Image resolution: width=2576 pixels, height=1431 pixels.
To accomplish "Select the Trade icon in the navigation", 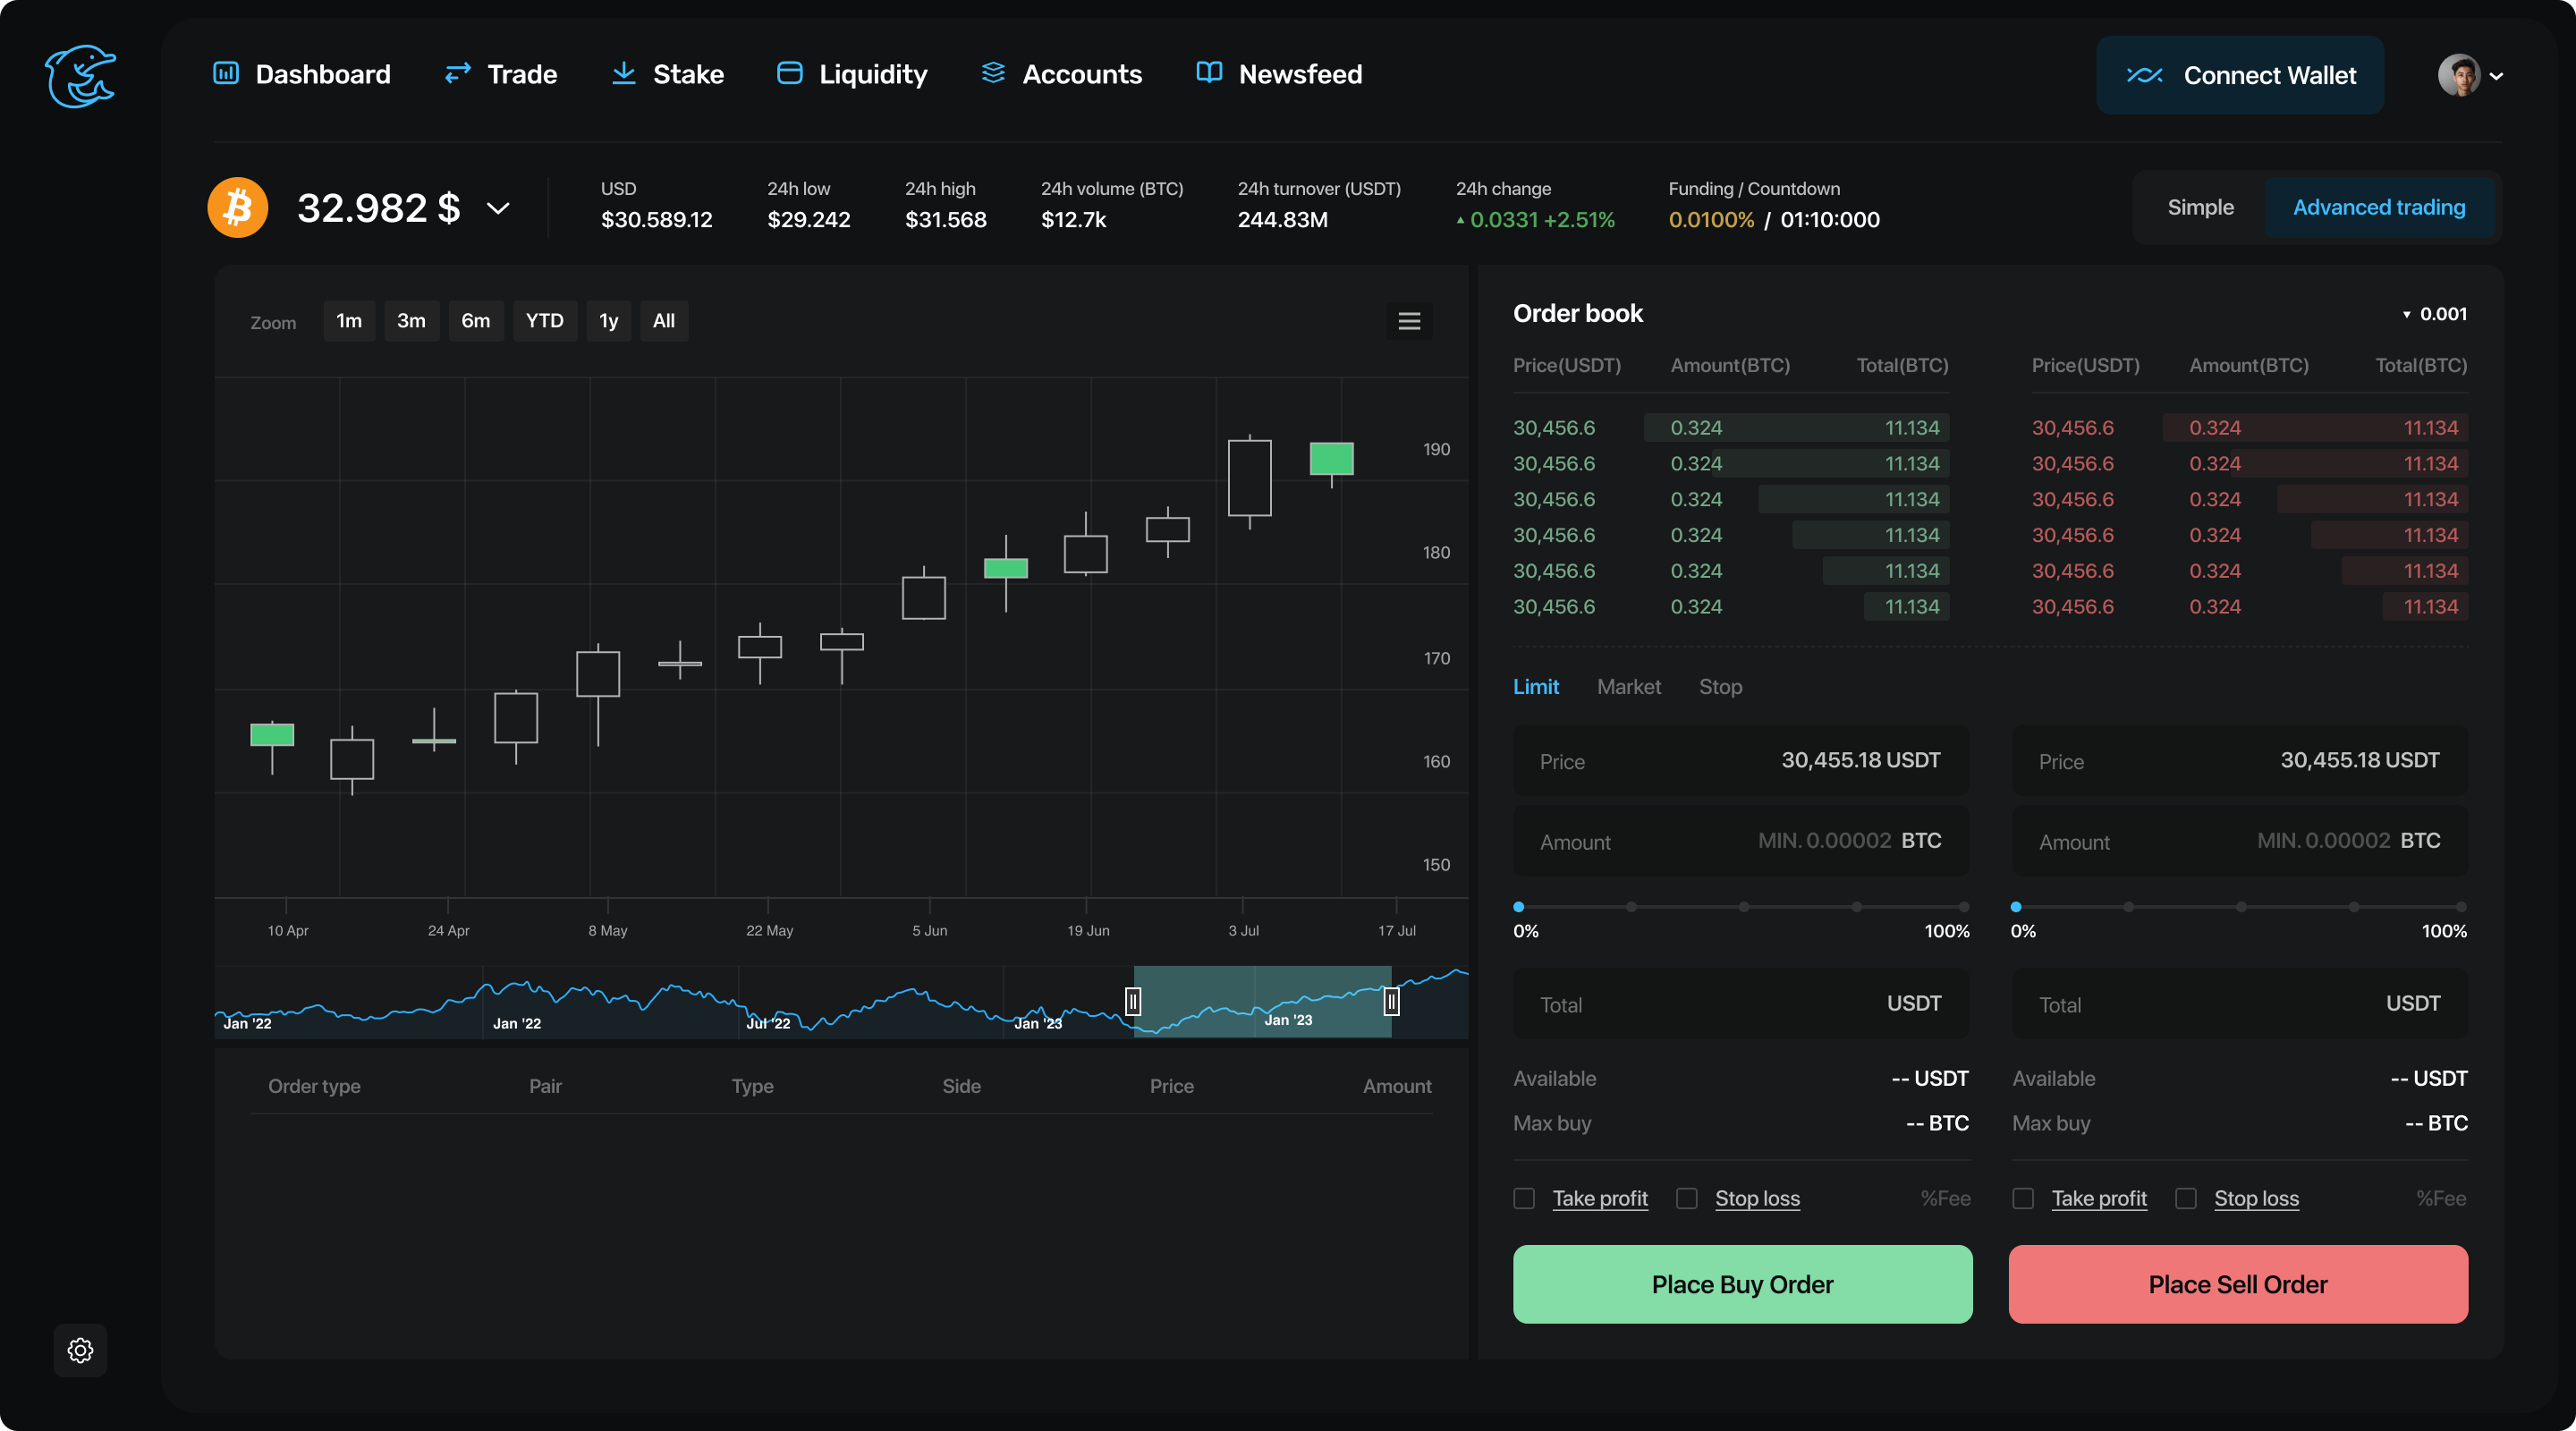I will (x=457, y=74).
